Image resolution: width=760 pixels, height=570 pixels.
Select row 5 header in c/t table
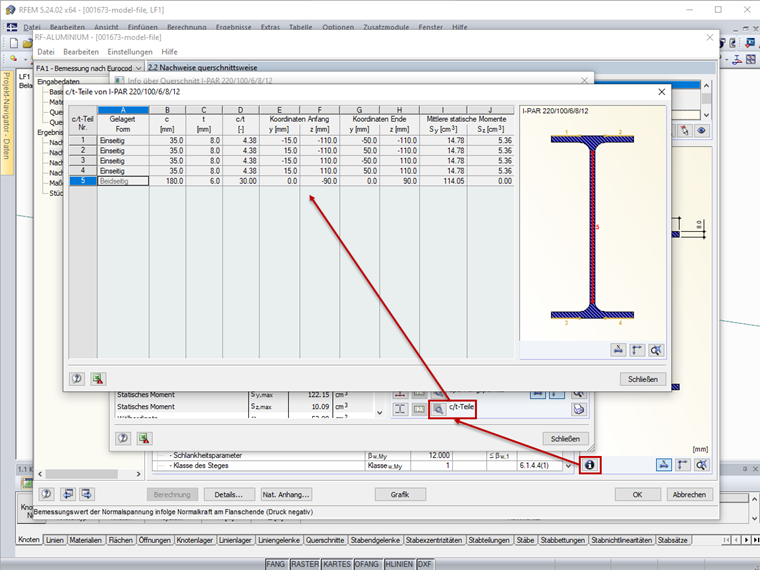coord(83,181)
